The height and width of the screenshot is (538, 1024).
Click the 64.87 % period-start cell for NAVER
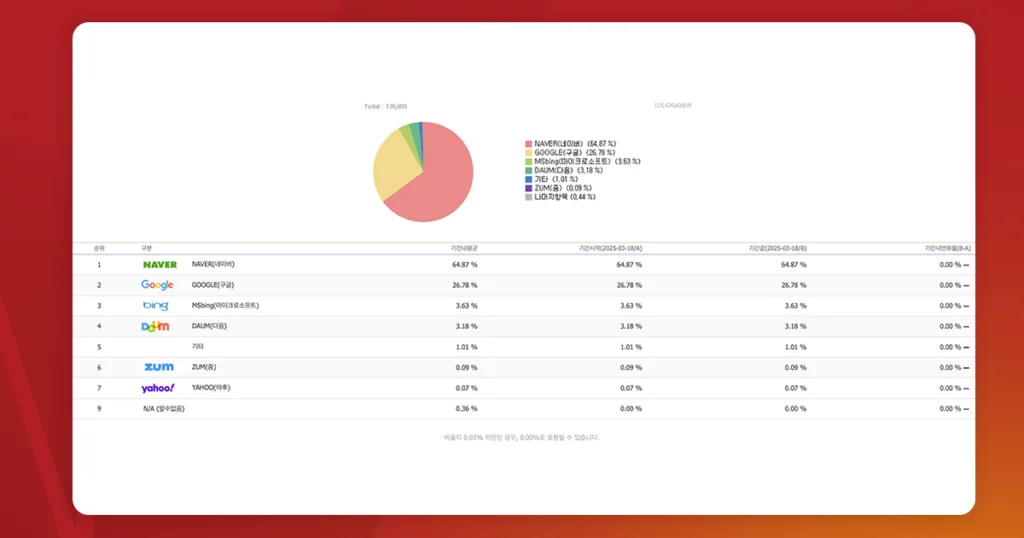click(x=629, y=265)
